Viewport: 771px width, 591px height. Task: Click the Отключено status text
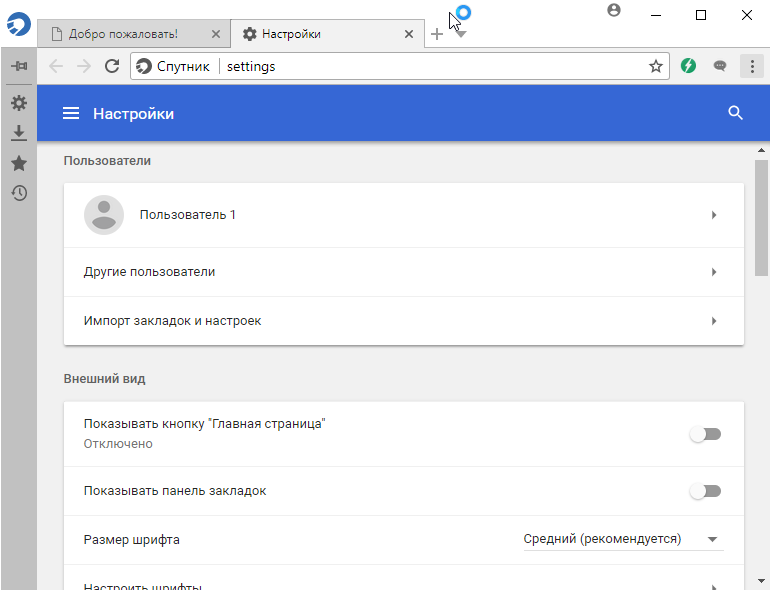(118, 443)
